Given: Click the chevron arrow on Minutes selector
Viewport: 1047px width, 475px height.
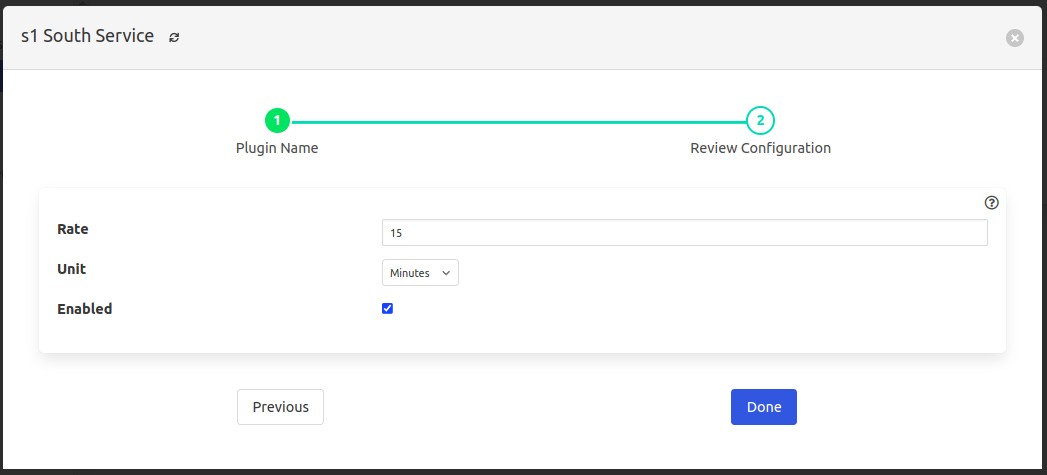Looking at the screenshot, I should point(446,272).
